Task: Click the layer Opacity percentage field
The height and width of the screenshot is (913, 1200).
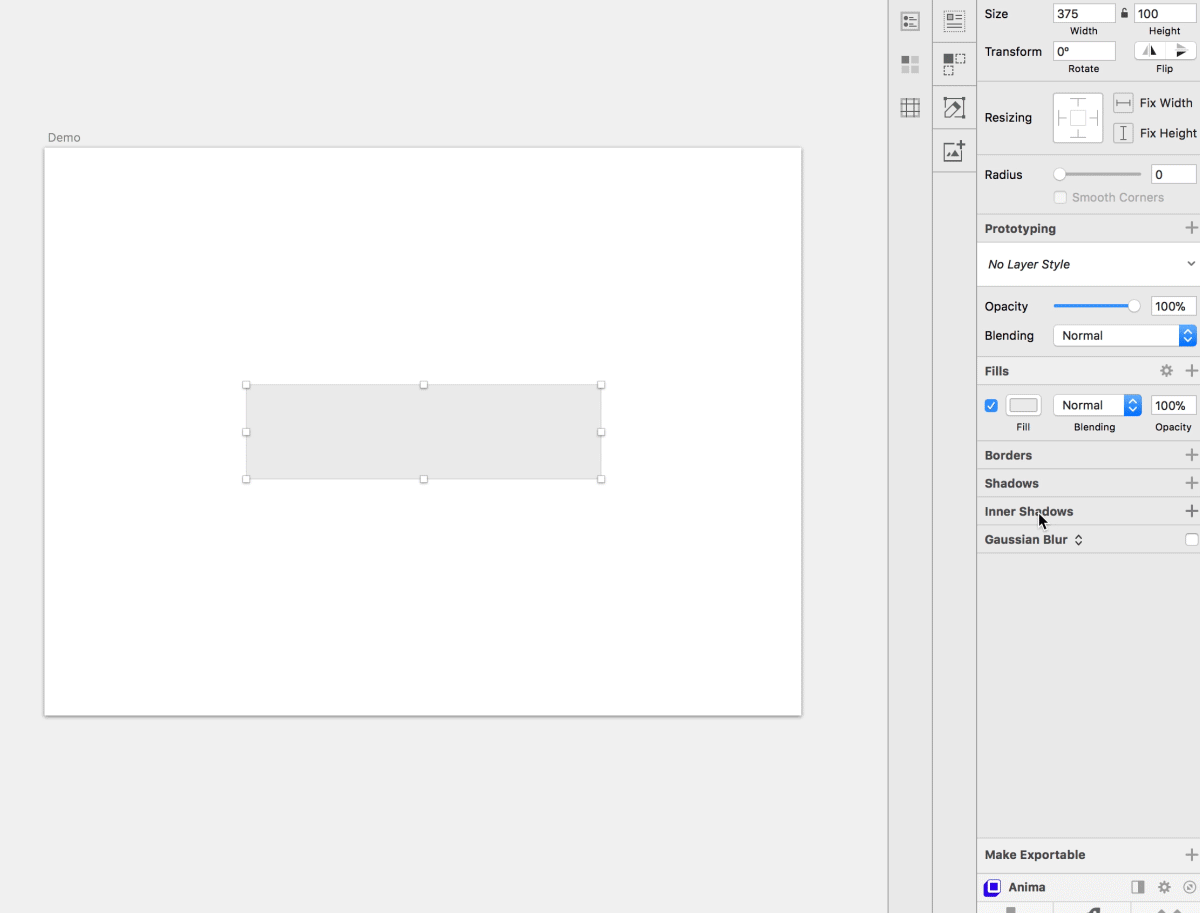Action: (1173, 306)
